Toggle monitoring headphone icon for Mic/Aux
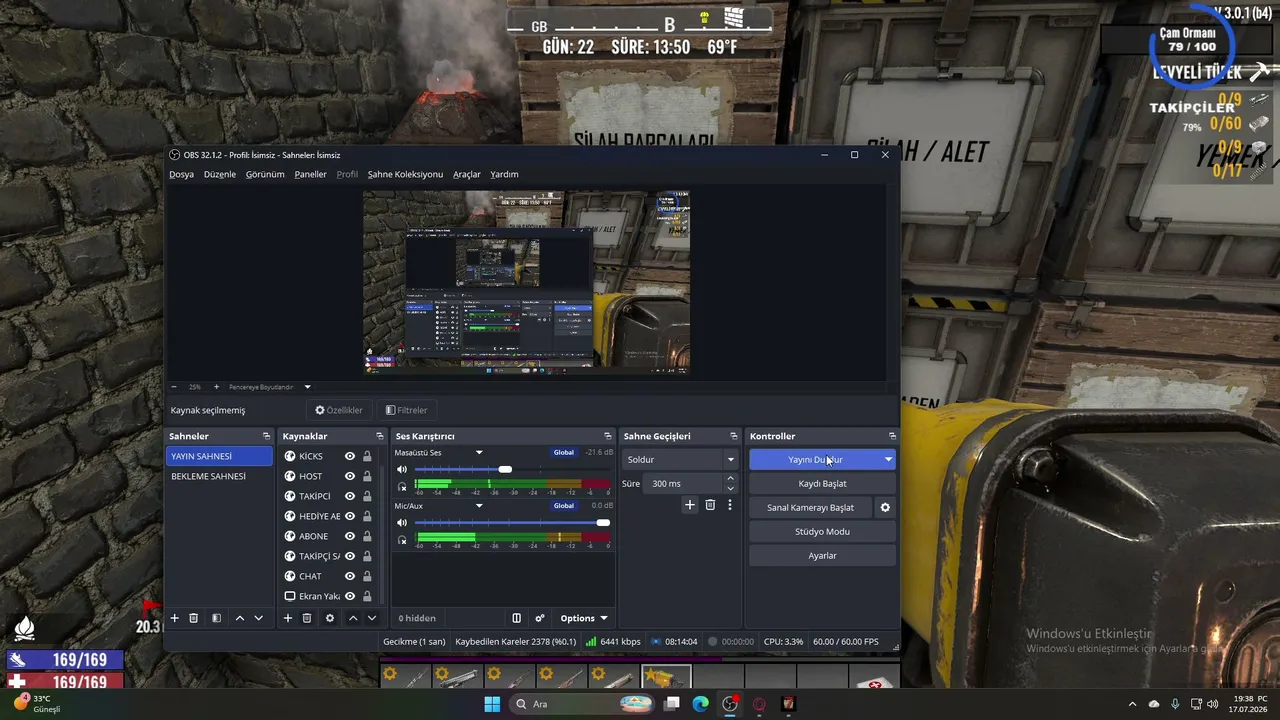Image resolution: width=1280 pixels, height=720 pixels. [402, 540]
